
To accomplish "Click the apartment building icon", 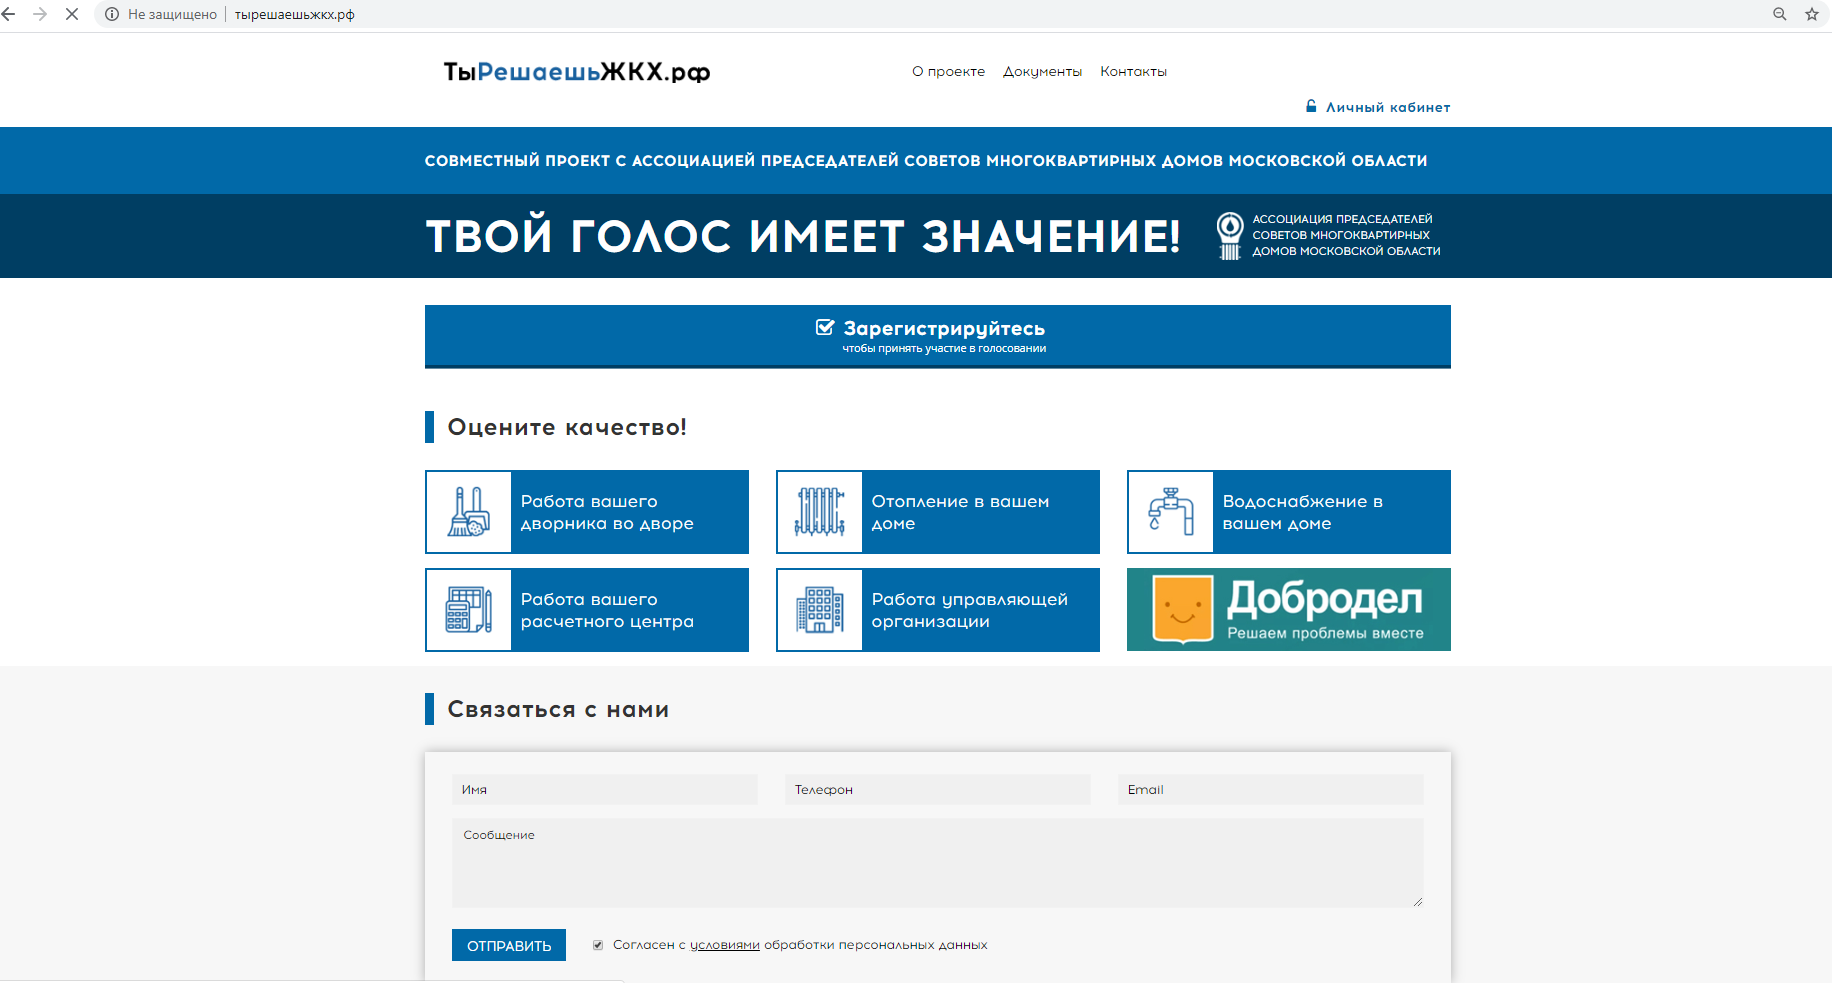I will point(820,610).
